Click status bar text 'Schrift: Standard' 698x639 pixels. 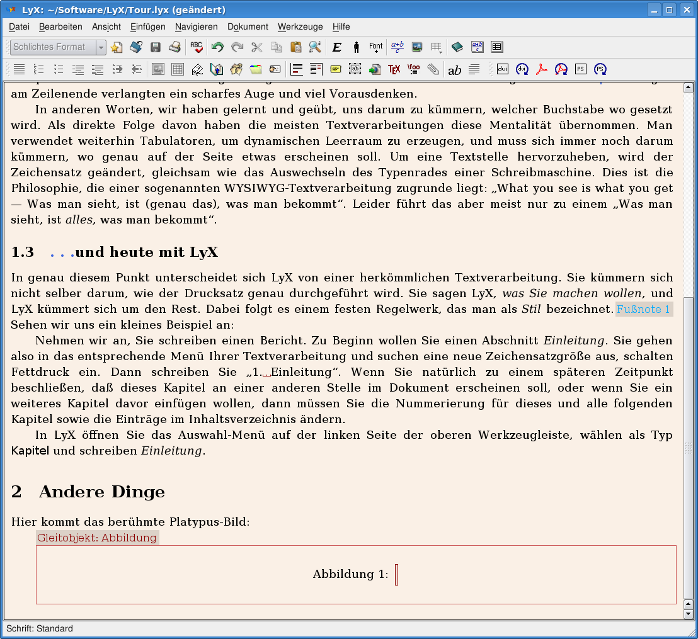[40, 628]
